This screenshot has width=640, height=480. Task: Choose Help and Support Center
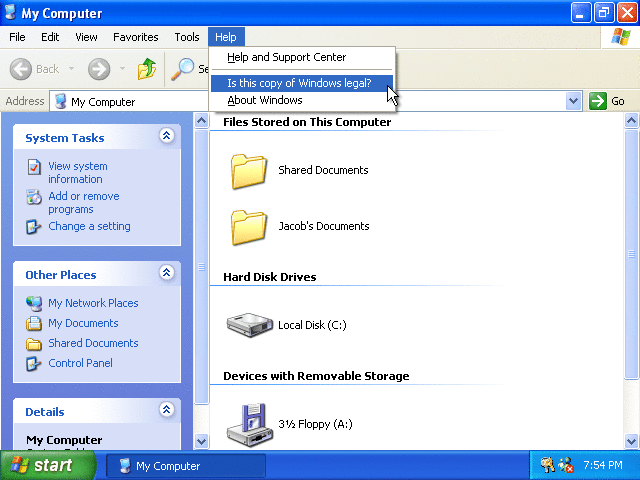tap(302, 57)
